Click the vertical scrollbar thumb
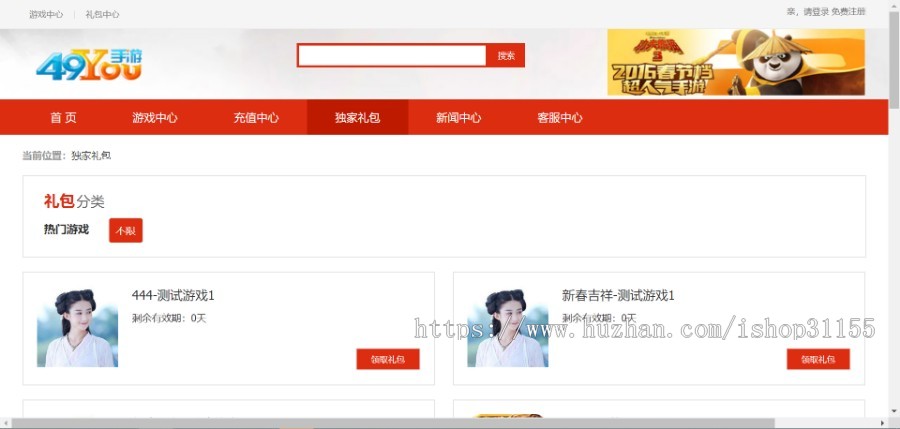This screenshot has height=429, width=900. click(x=894, y=59)
